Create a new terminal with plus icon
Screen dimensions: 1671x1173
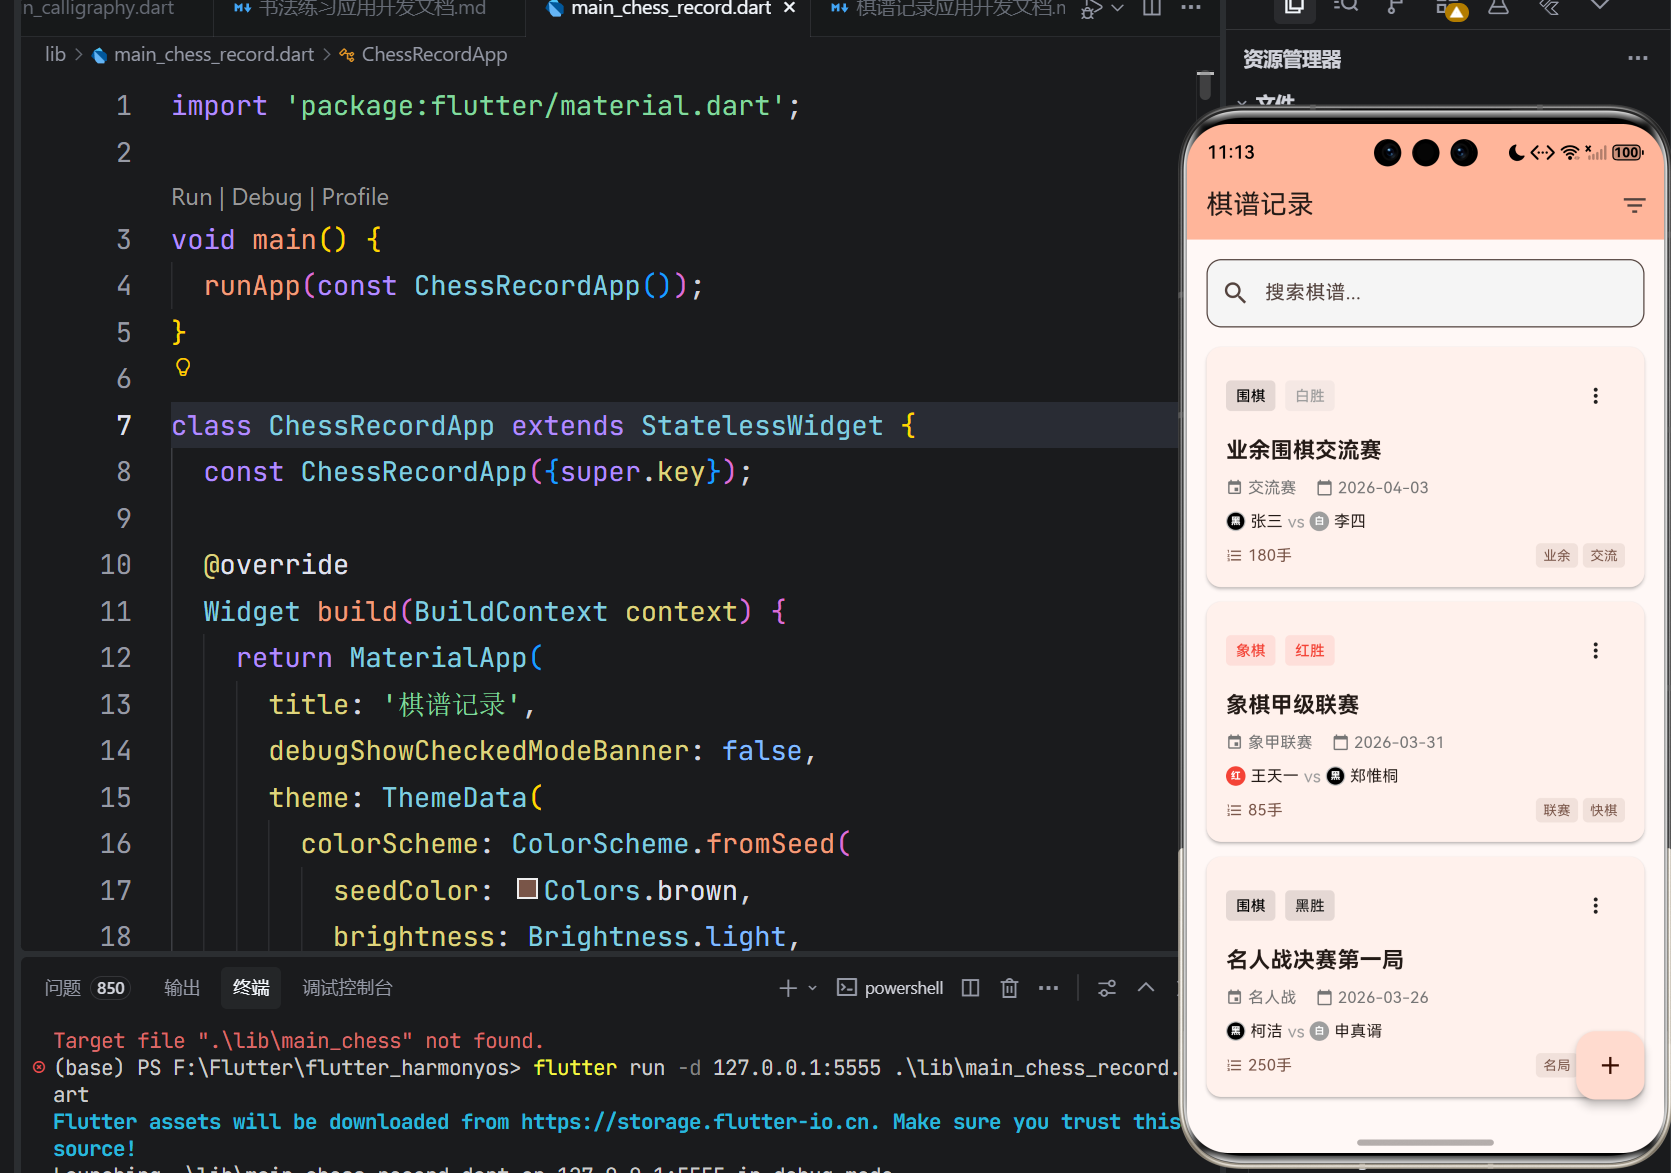(x=788, y=988)
